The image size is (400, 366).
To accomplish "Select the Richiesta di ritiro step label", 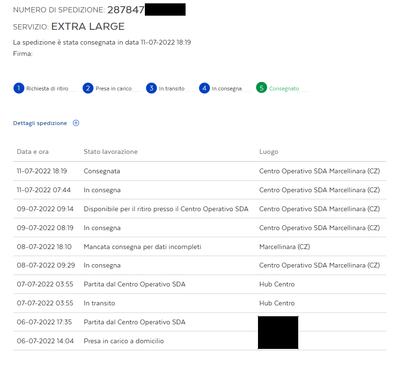I will click(x=47, y=89).
